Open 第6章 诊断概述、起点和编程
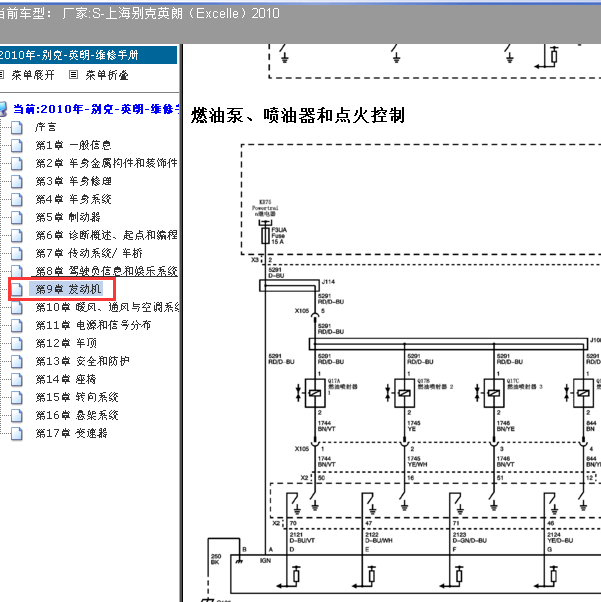This screenshot has width=601, height=602. (x=106, y=235)
